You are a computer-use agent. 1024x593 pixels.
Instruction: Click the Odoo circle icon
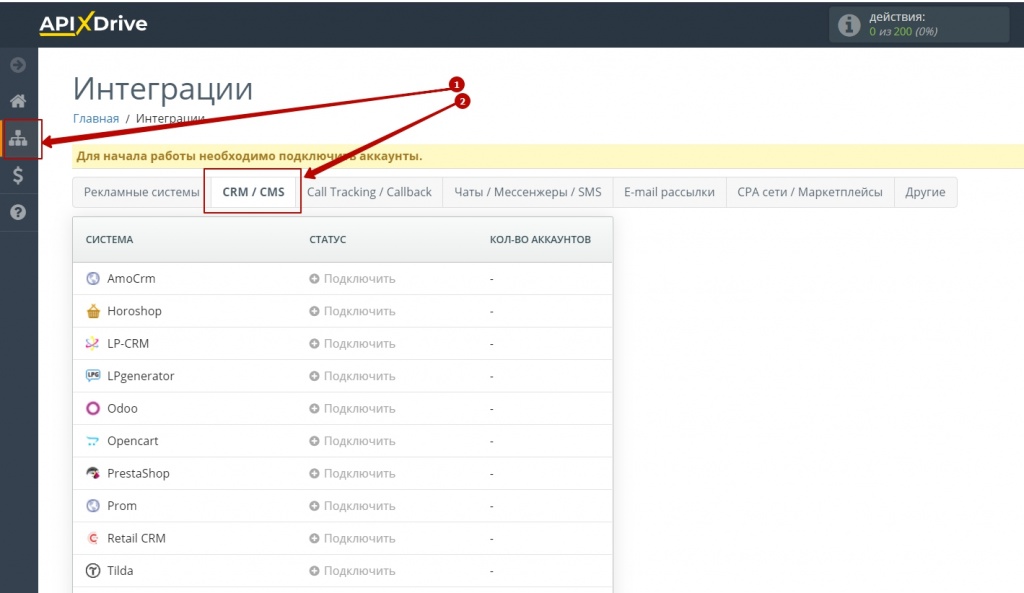[x=93, y=408]
